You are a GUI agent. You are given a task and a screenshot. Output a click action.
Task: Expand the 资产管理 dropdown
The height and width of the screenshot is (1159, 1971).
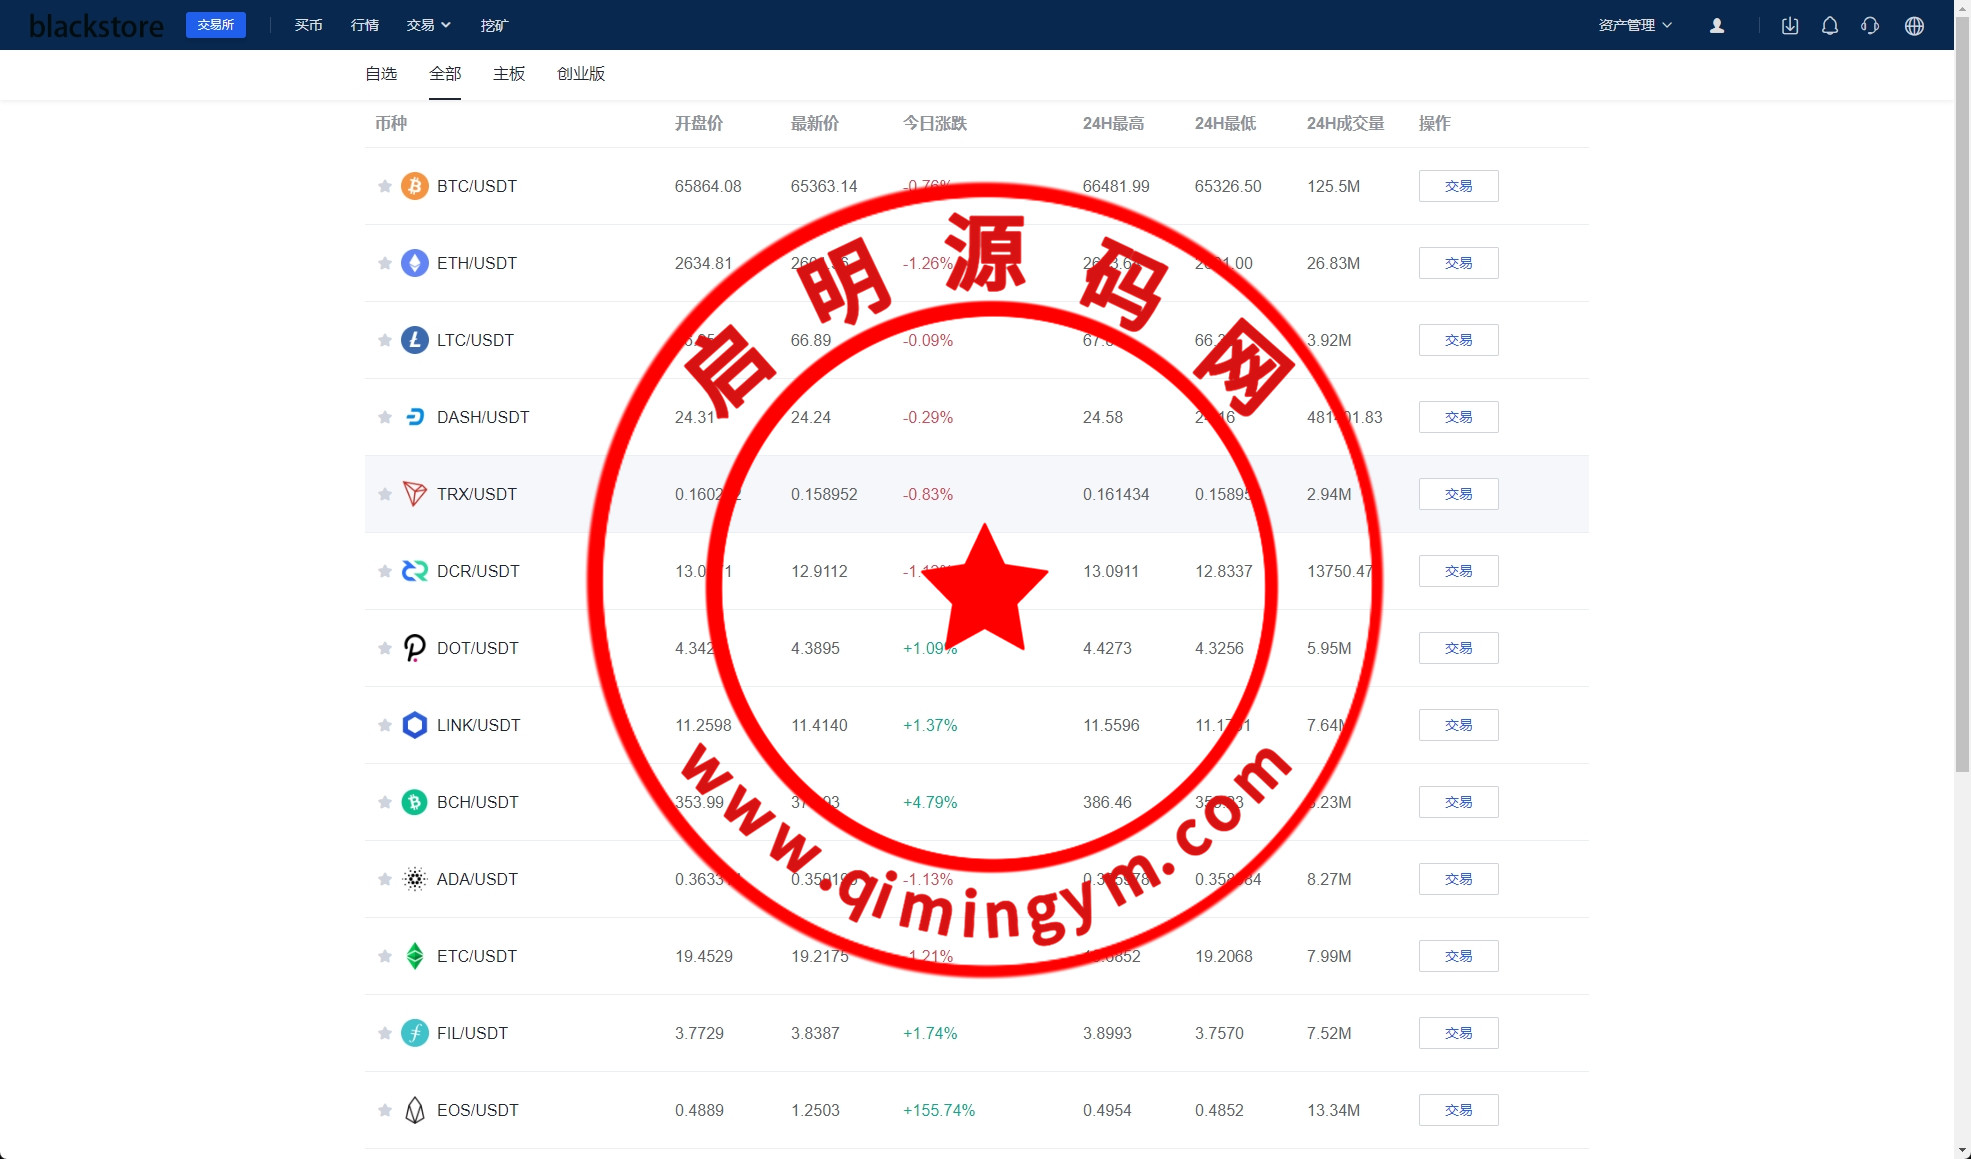(1634, 25)
